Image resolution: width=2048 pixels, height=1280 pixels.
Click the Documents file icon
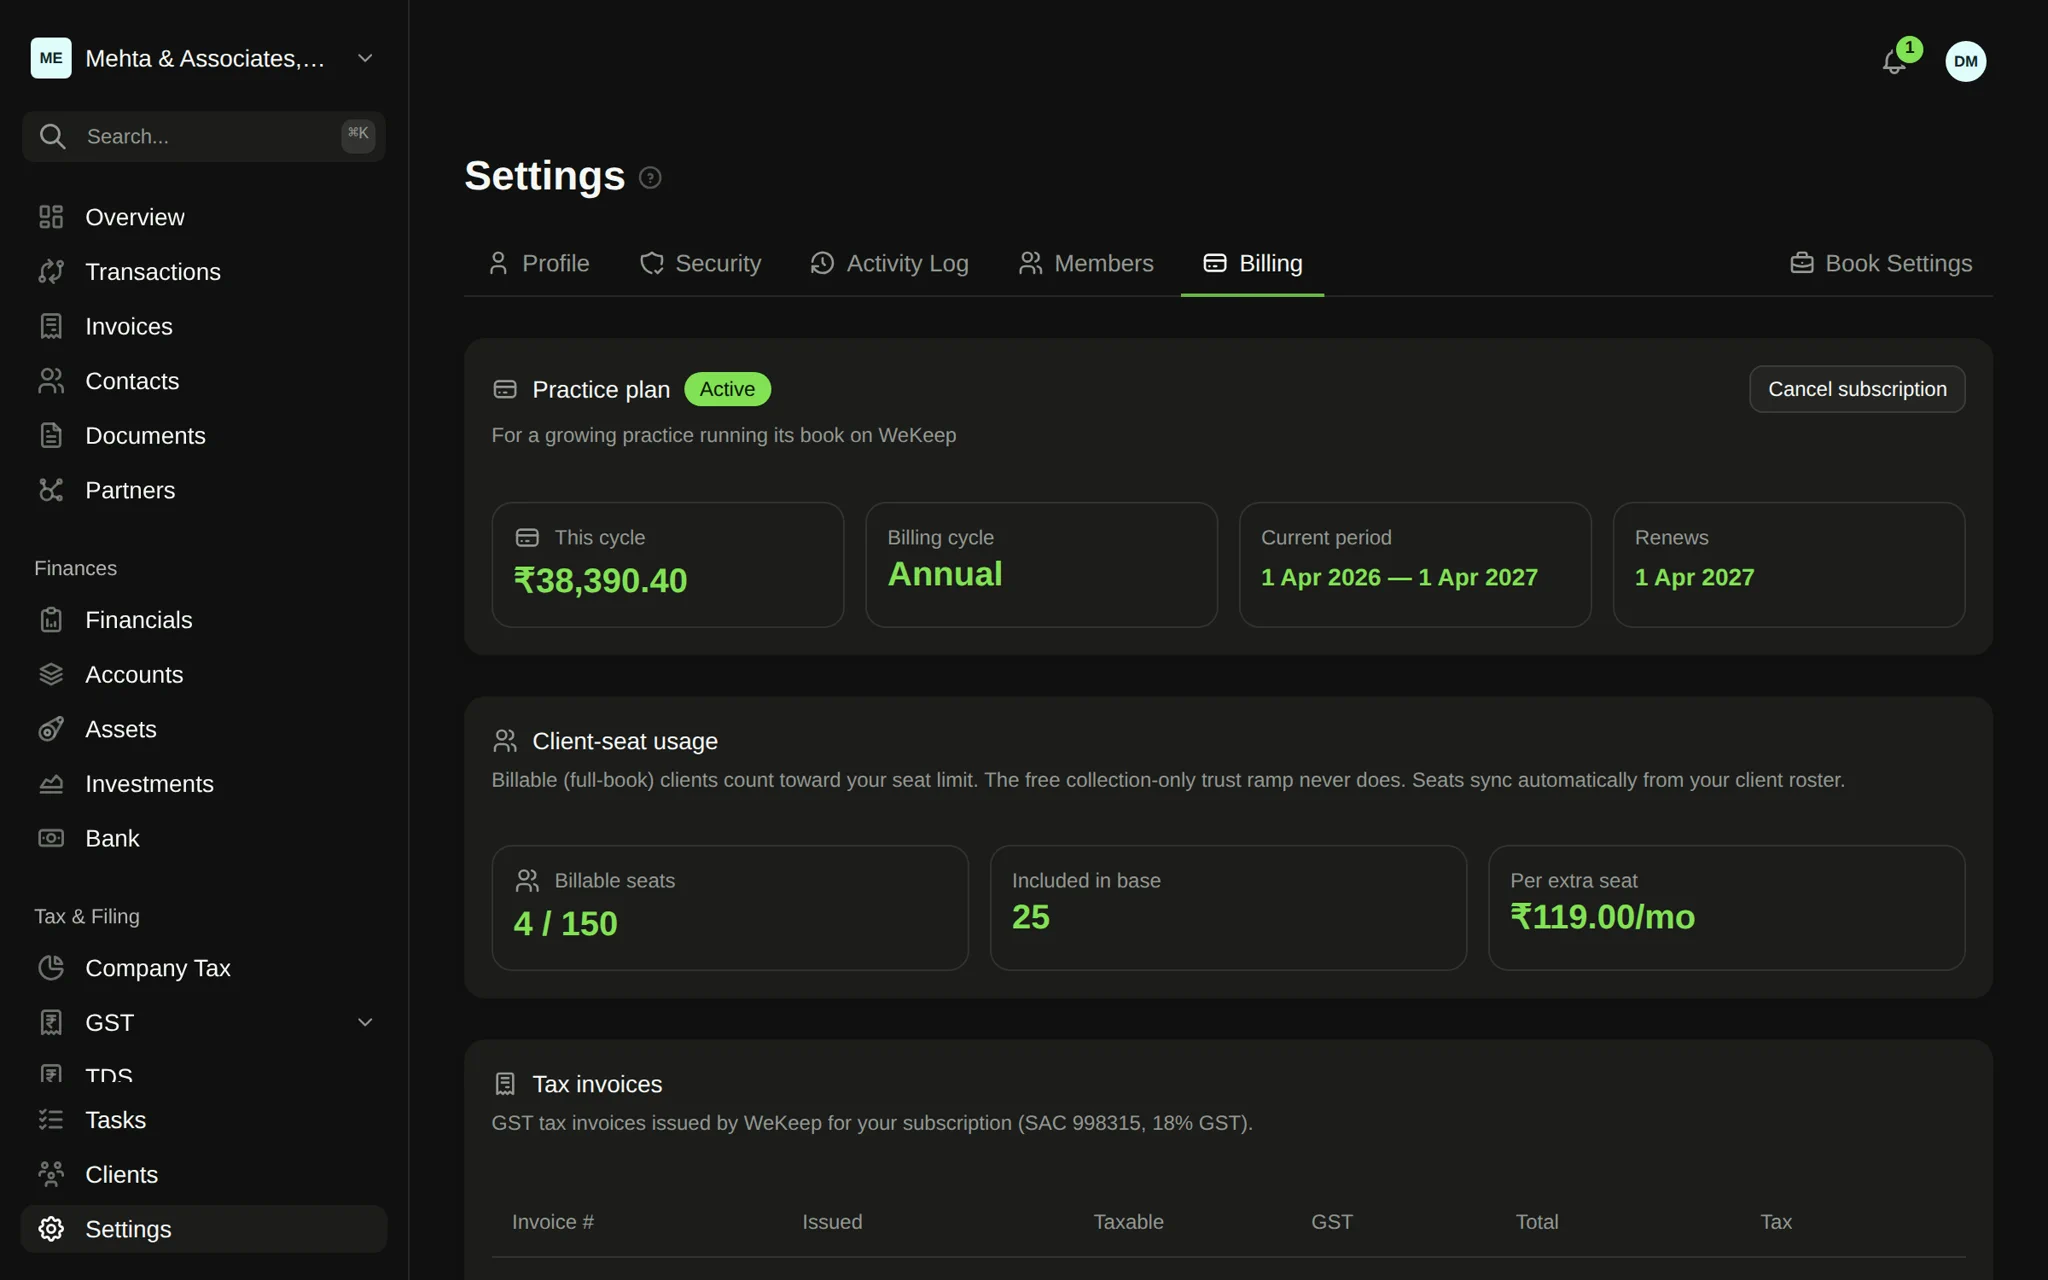point(51,436)
